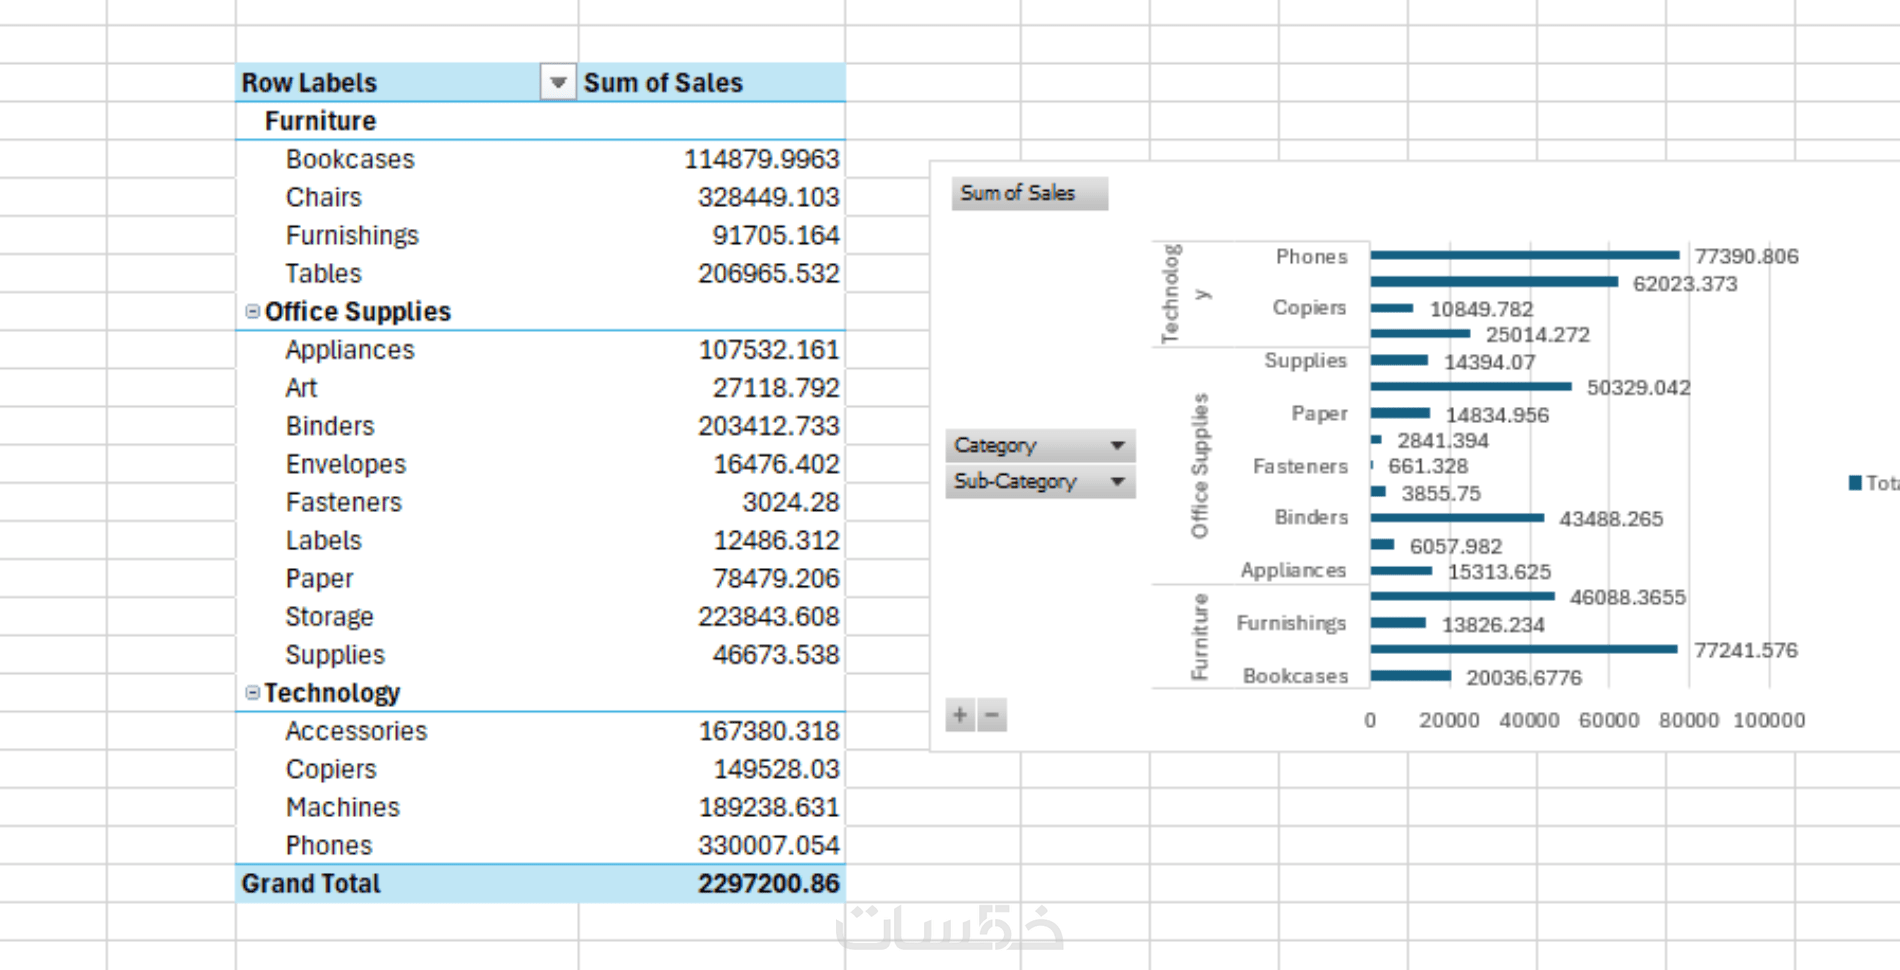Select the Appliances row label in the table

pos(350,350)
